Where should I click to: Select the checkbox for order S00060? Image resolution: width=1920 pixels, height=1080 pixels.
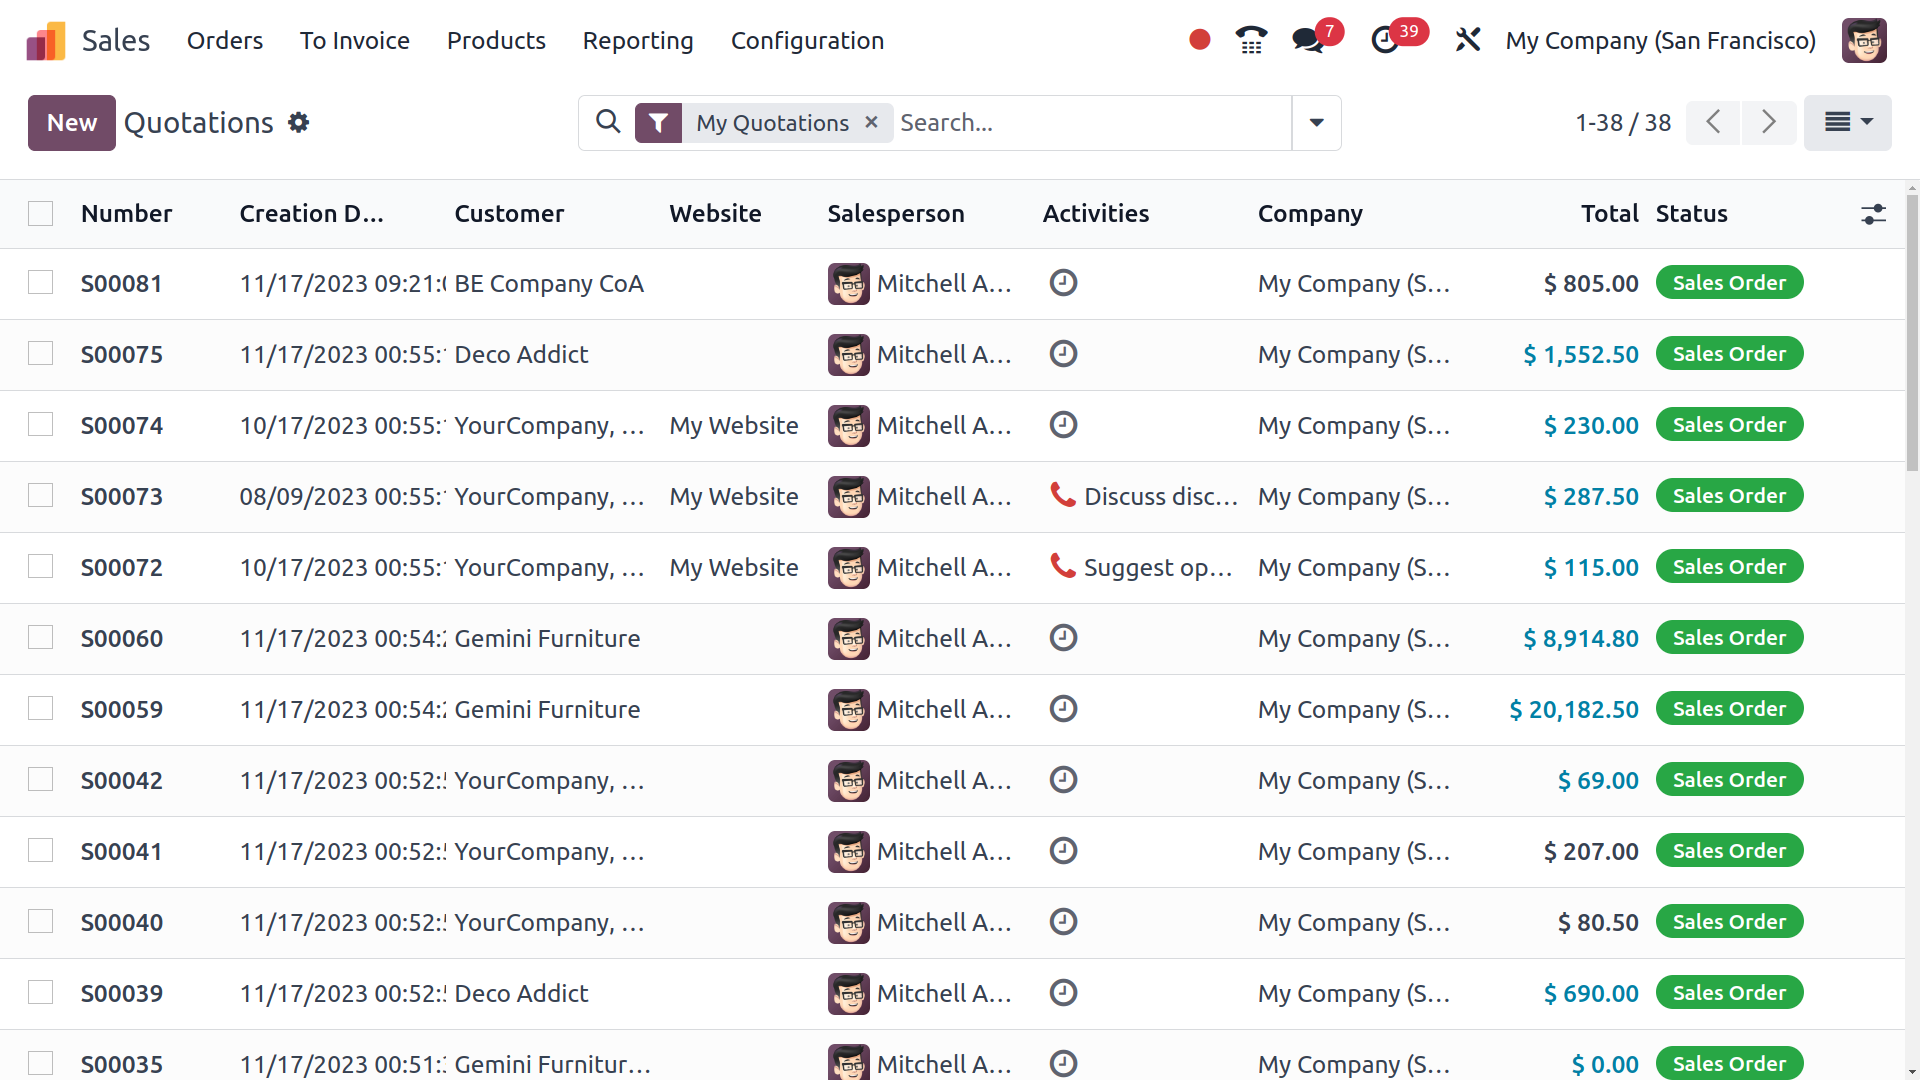(x=41, y=638)
